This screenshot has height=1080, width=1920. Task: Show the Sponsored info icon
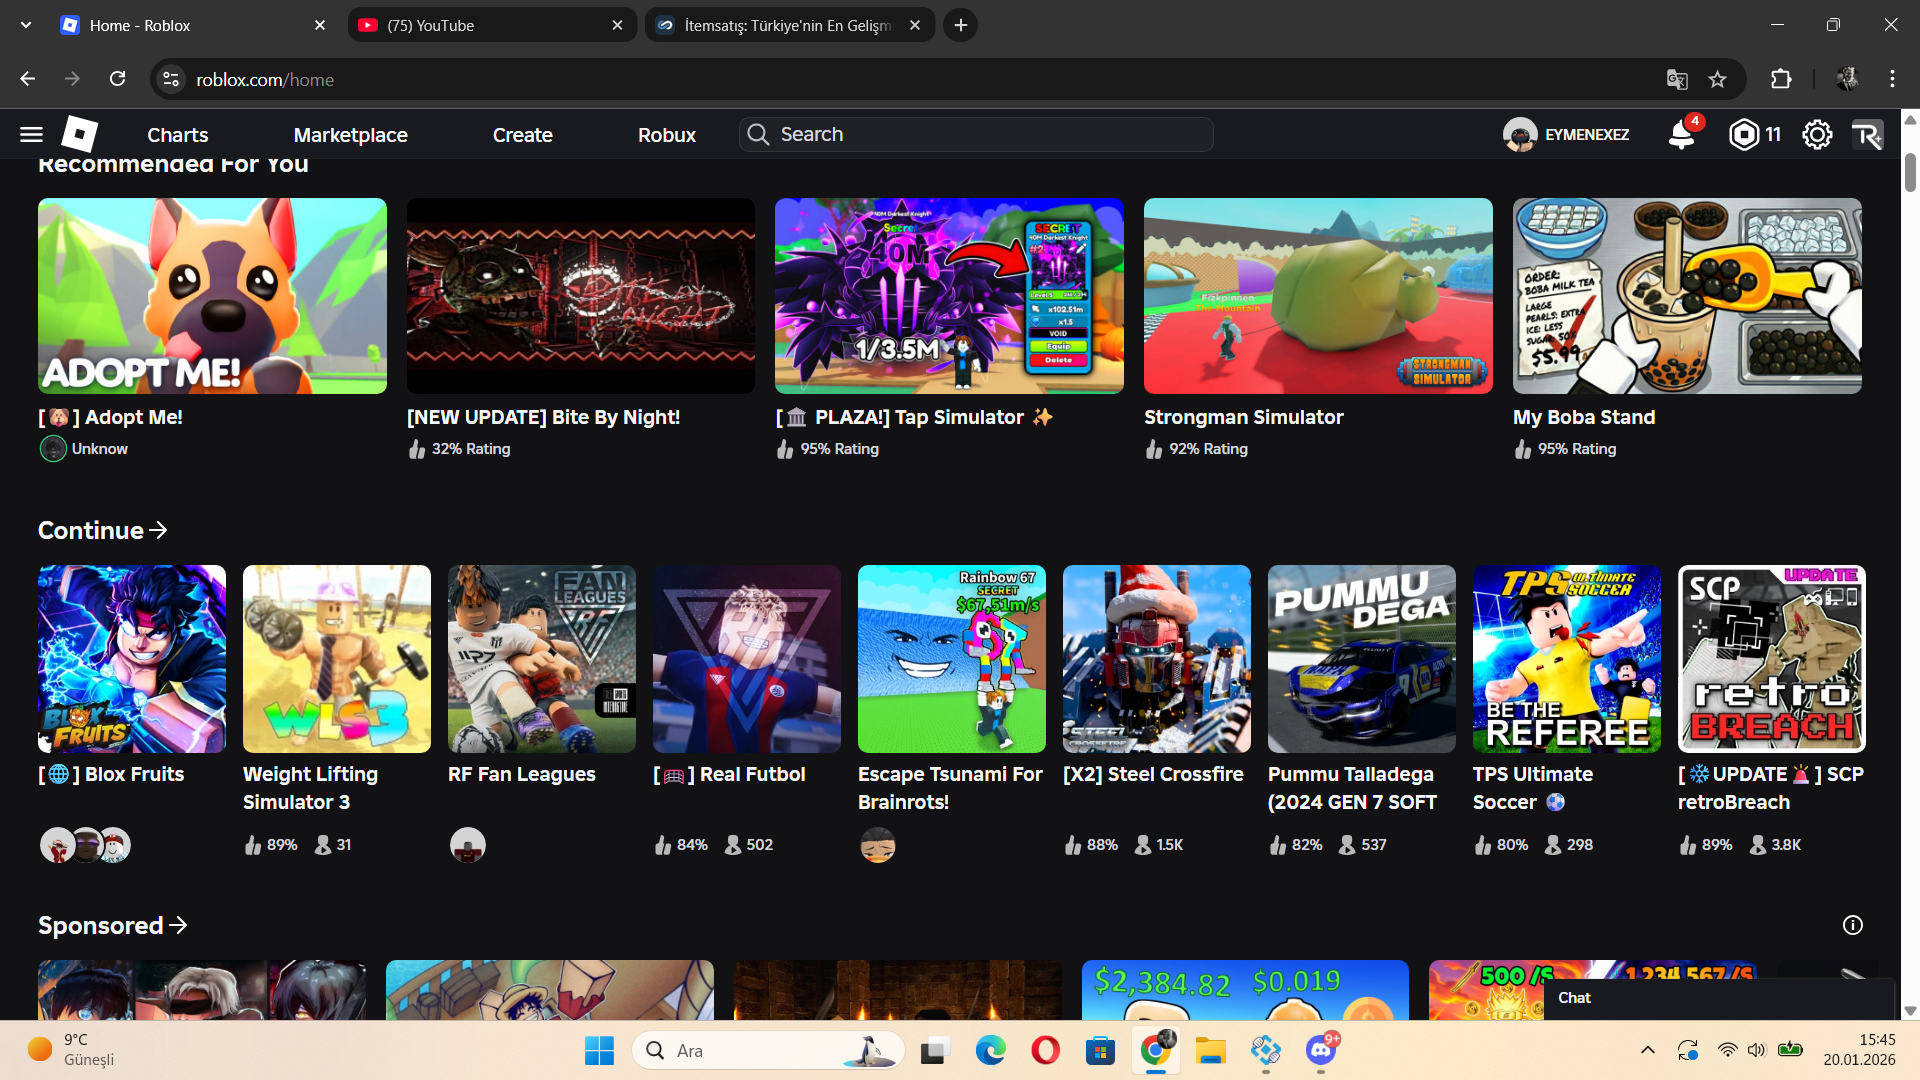click(1853, 925)
